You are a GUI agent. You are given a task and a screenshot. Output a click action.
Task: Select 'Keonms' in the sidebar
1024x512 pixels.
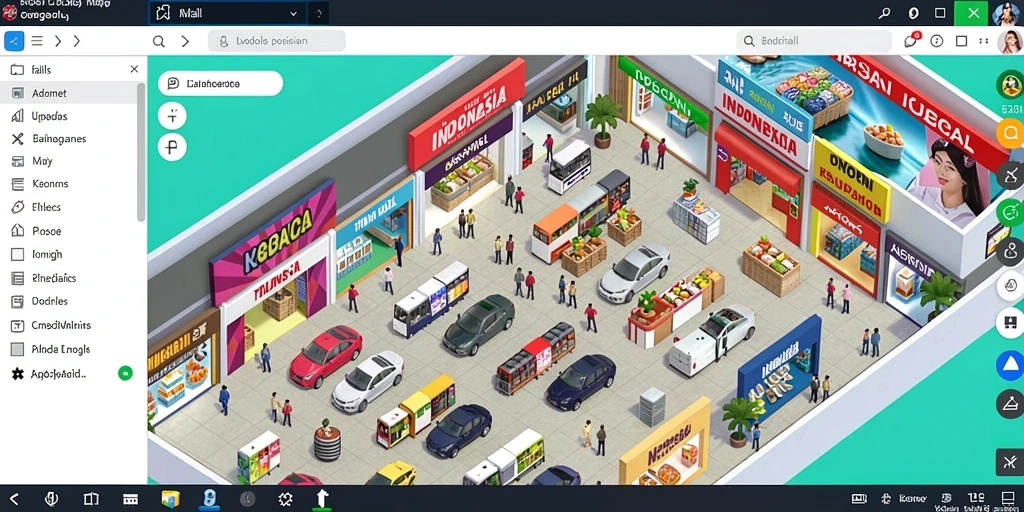click(x=68, y=184)
